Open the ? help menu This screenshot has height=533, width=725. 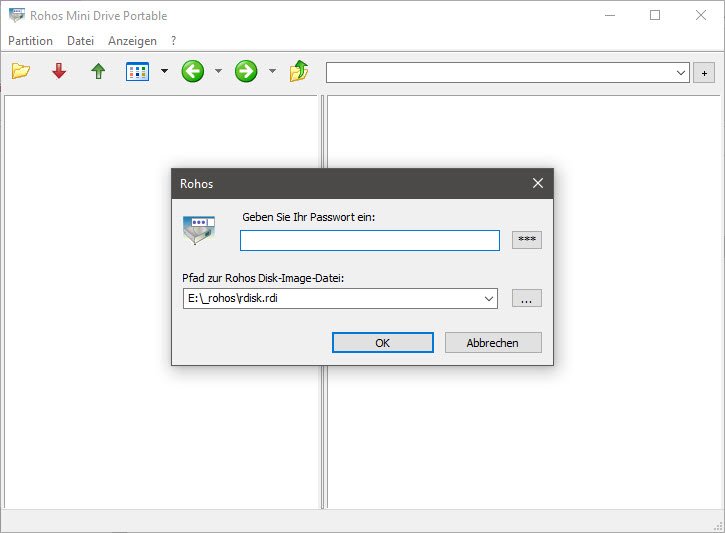[173, 41]
